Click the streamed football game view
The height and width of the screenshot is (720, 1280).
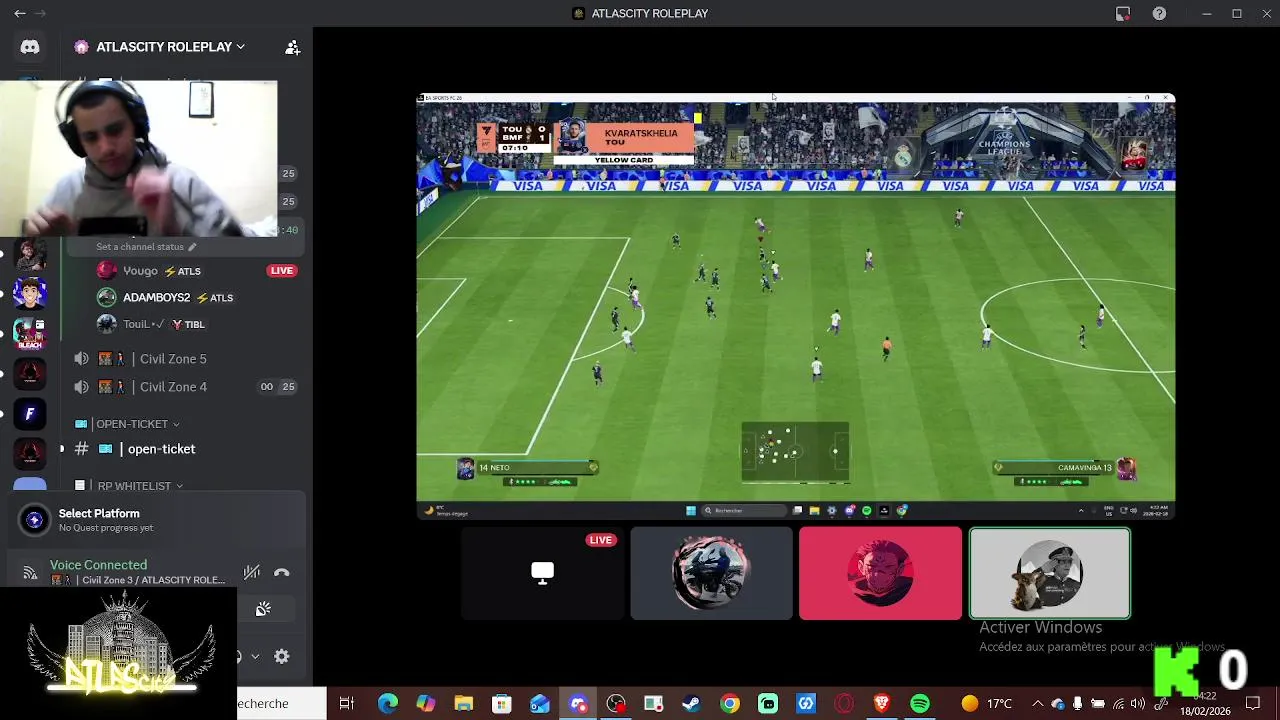[796, 306]
